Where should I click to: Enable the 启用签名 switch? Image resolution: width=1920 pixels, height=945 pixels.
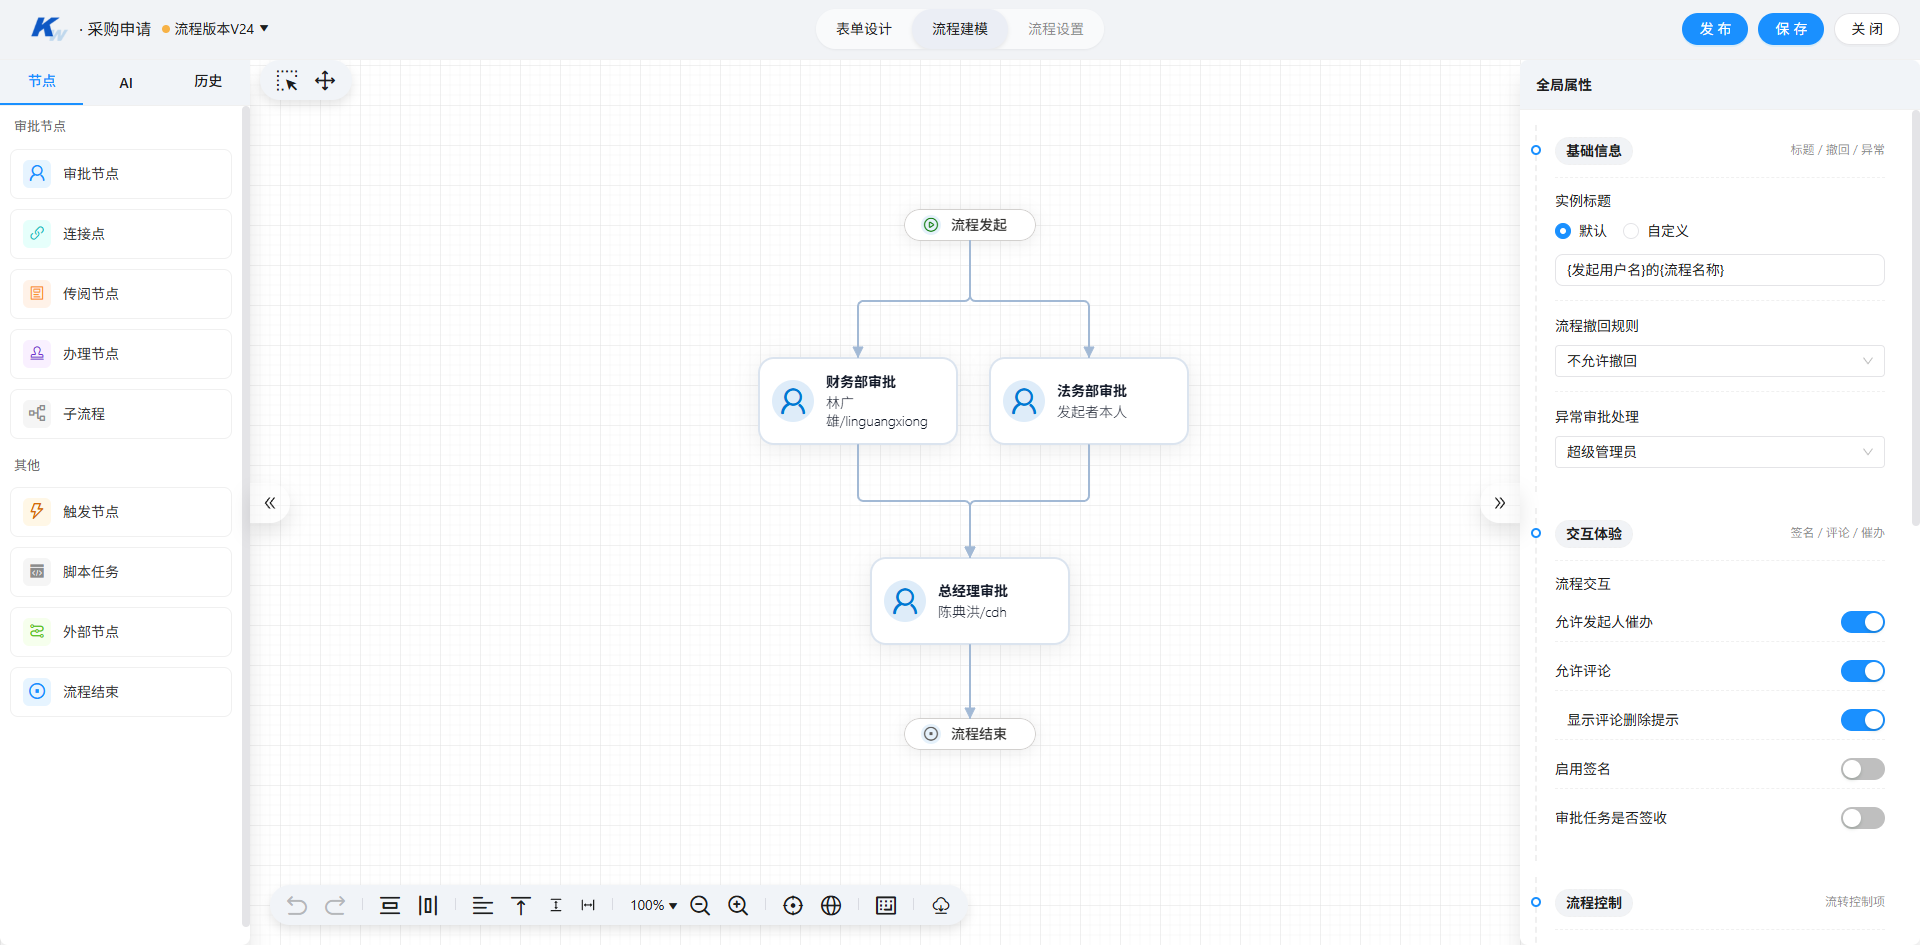pos(1863,769)
